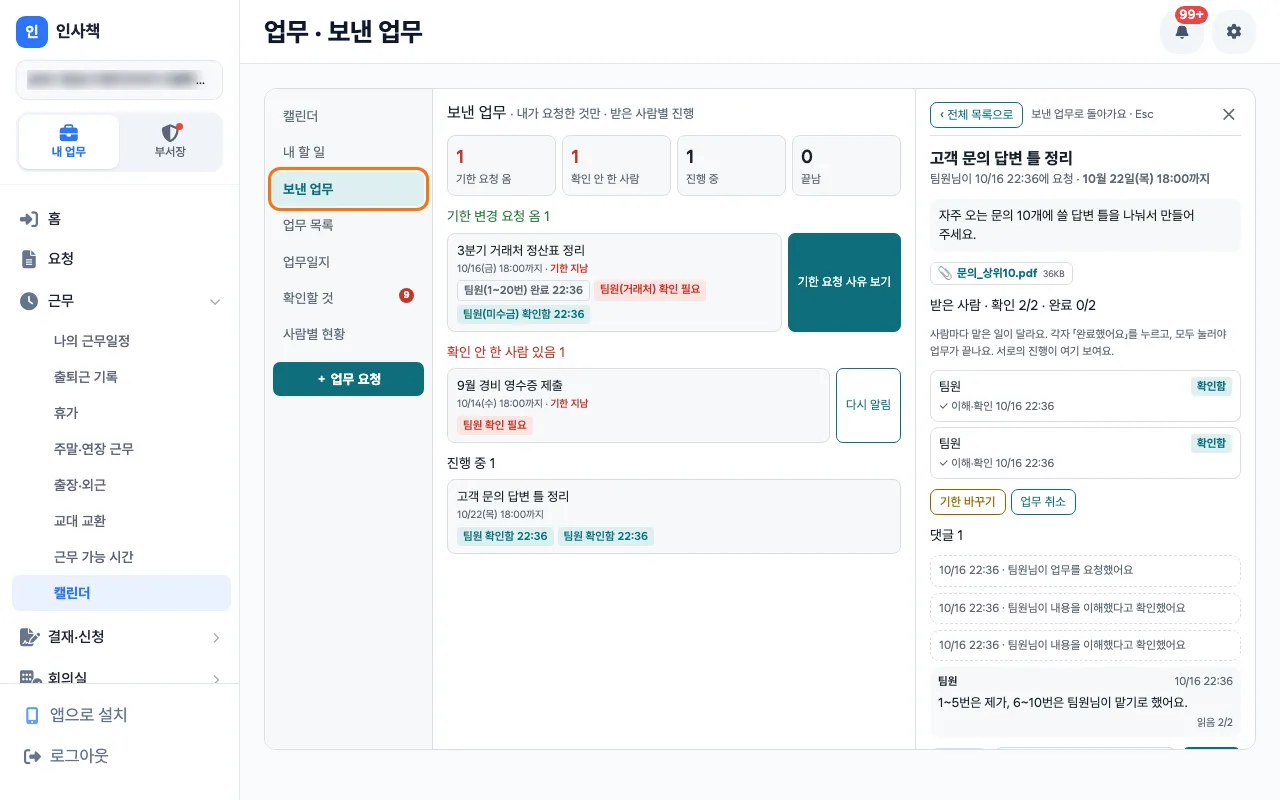Image resolution: width=1280 pixels, height=800 pixels.
Task: Click the 기한 요청 사유 보기 button
Action: (x=844, y=282)
